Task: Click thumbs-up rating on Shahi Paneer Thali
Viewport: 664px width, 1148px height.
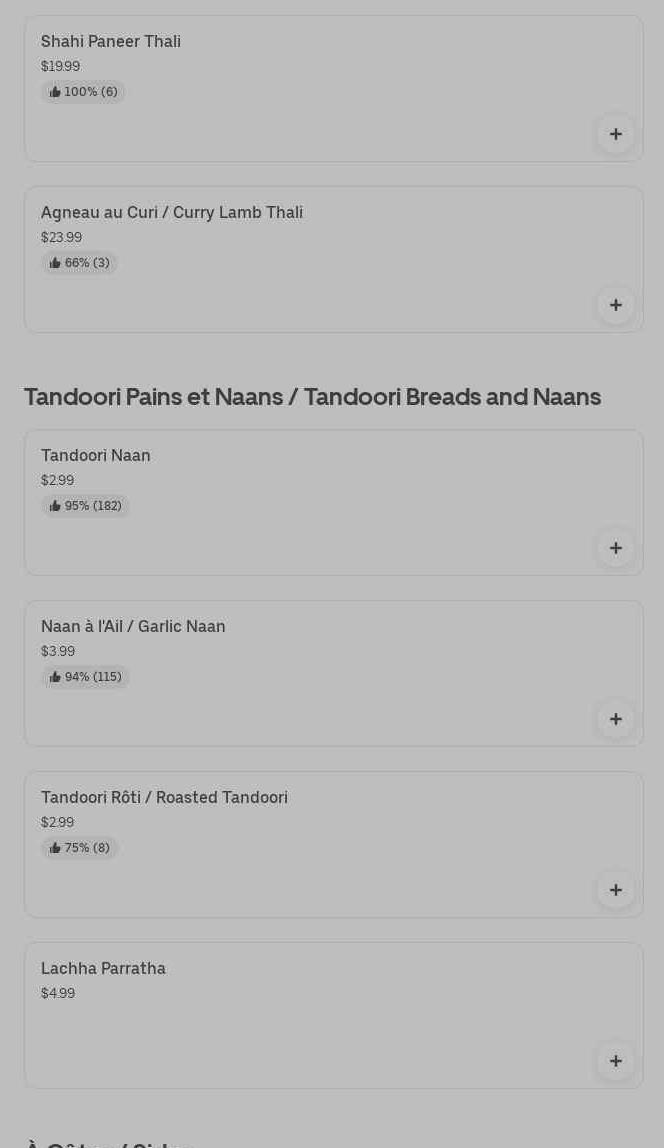Action: pos(83,92)
